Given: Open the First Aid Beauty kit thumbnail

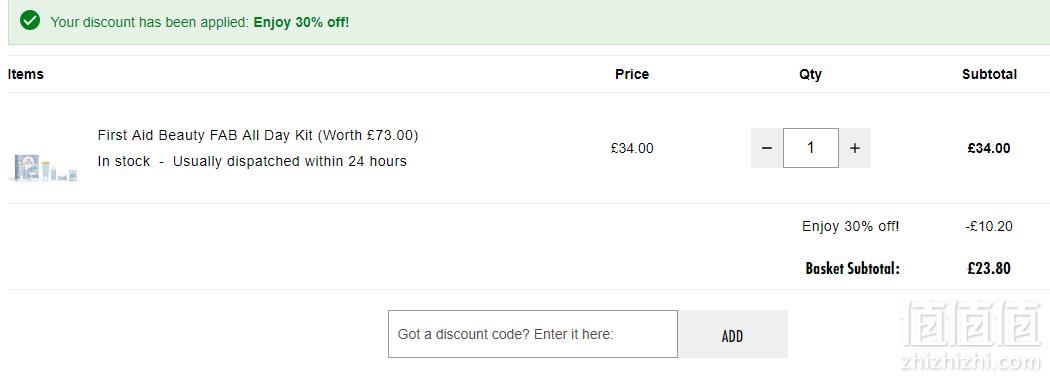Looking at the screenshot, I should pos(44,167).
